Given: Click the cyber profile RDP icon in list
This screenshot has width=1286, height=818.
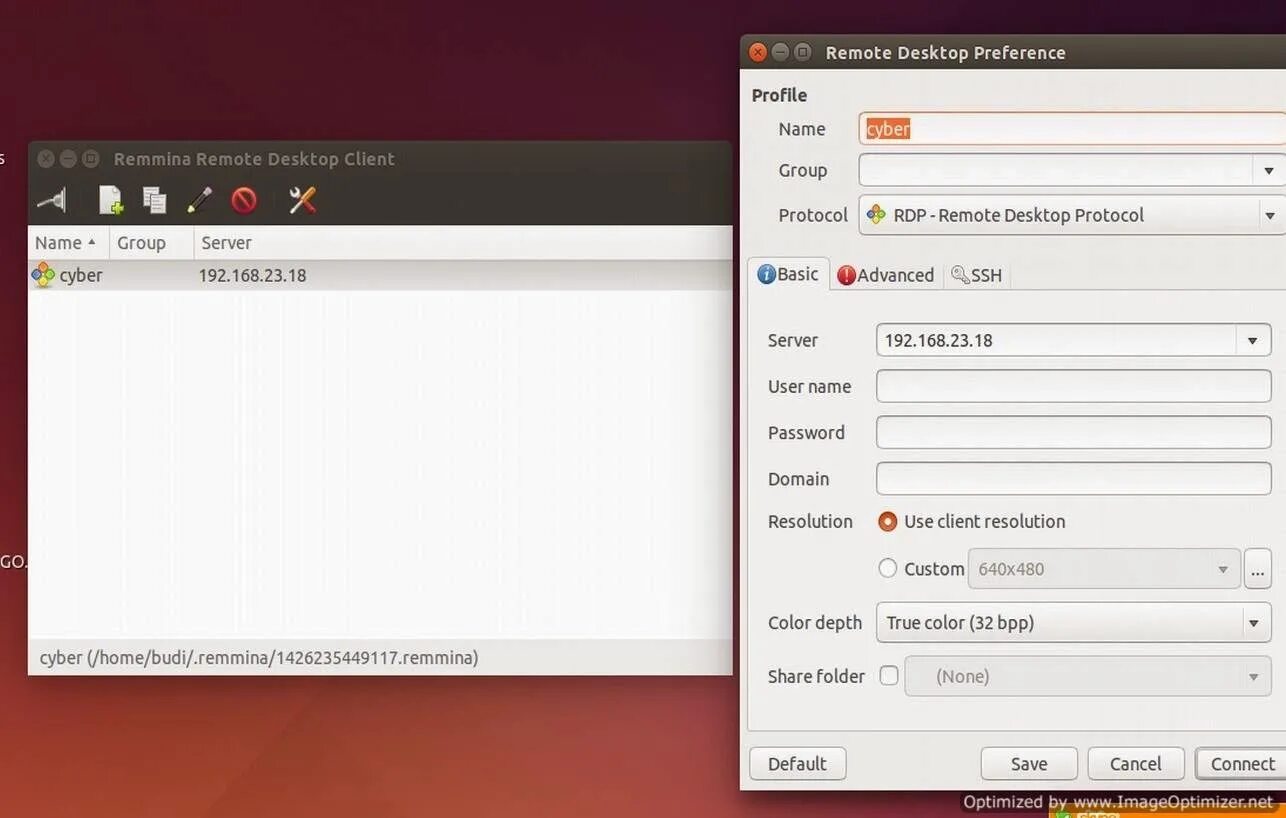Looking at the screenshot, I should [43, 275].
